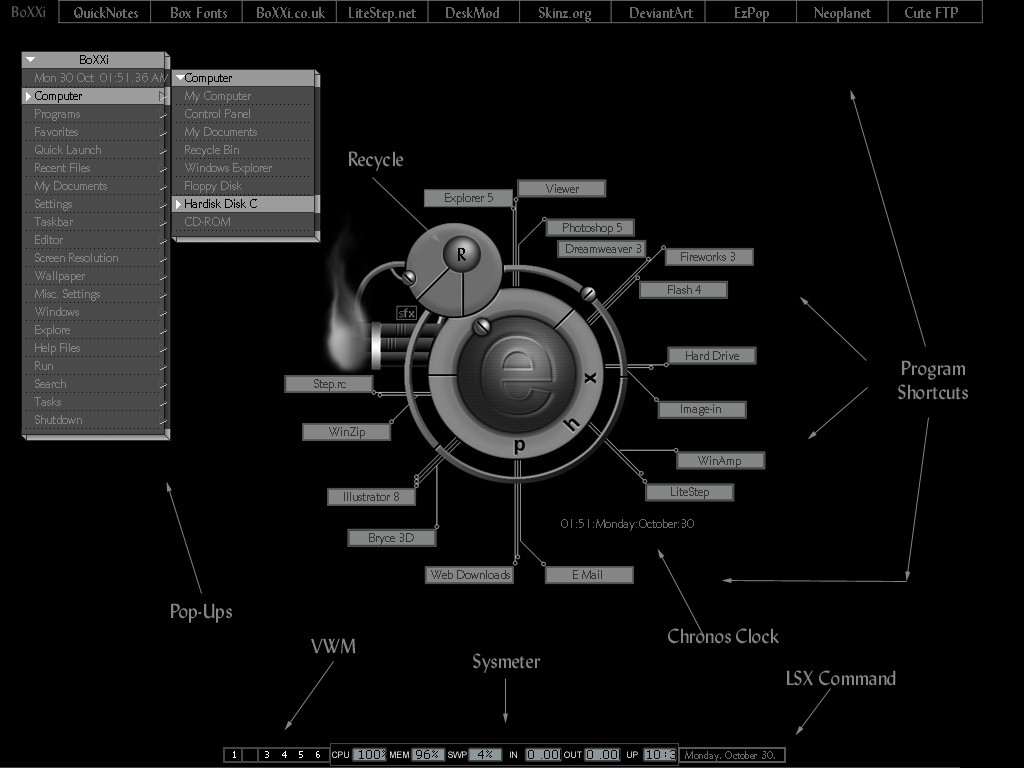Click the large central 'e' orb
Viewport: 1024px width, 768px height.
tap(518, 376)
